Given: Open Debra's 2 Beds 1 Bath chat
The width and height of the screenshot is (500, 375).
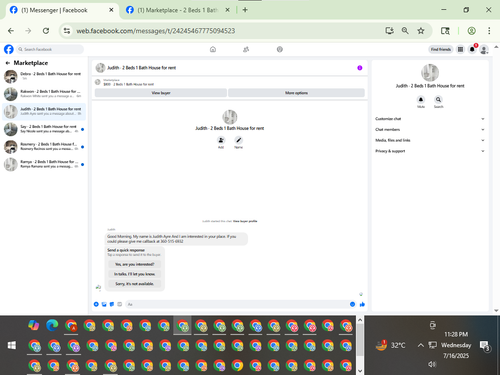Looking at the screenshot, I should pos(44,76).
